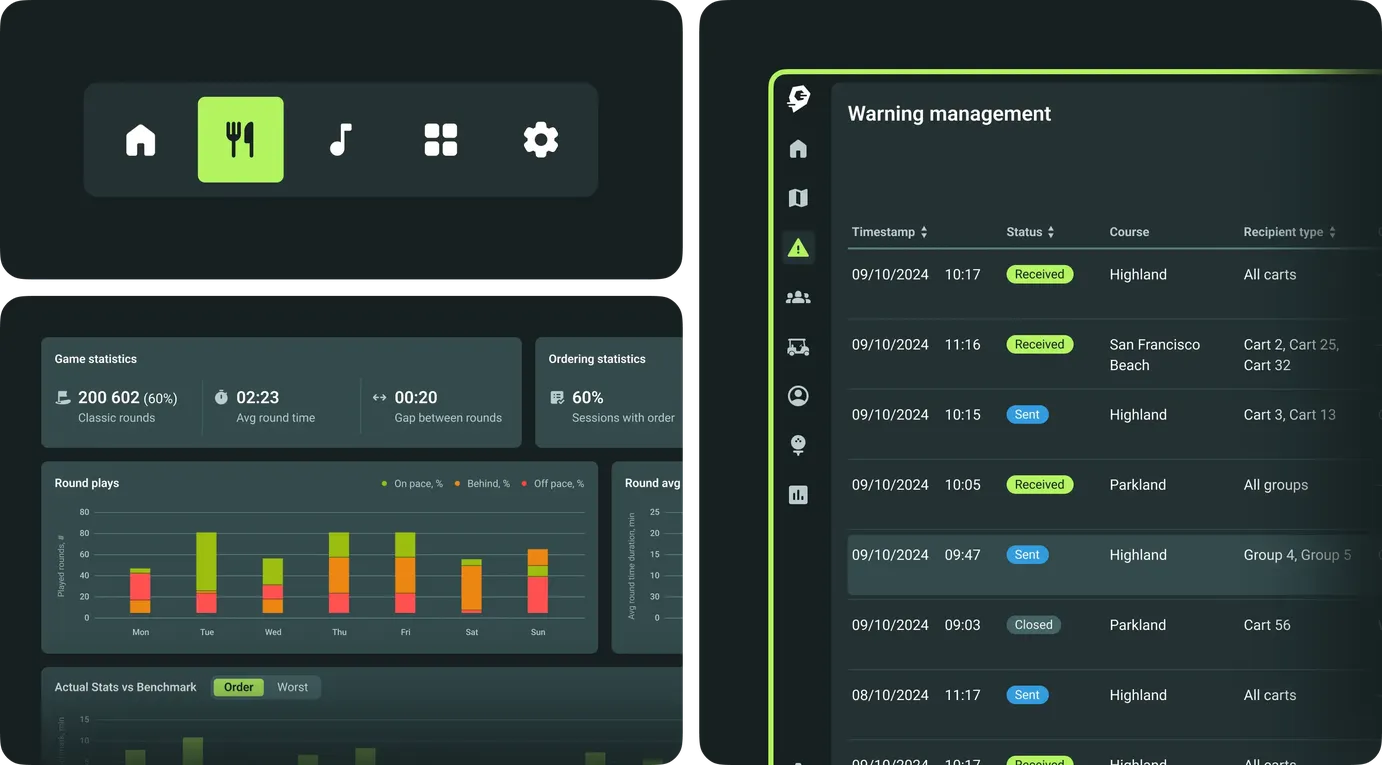Click the Cart 56 recipient cell
This screenshot has width=1382, height=765.
[x=1267, y=625]
